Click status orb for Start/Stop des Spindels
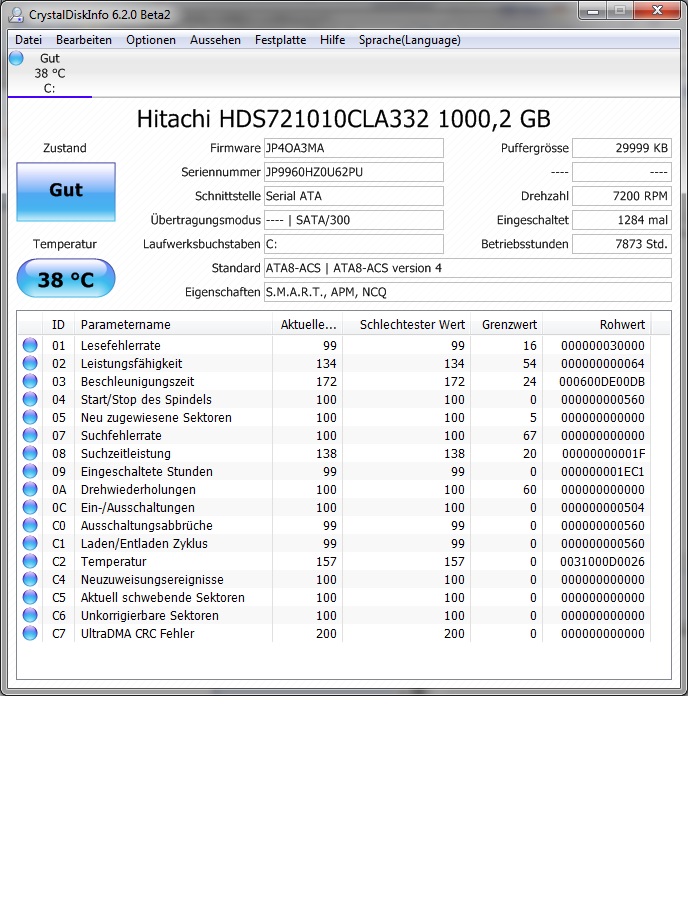Screen dimensions: 688x914 click(x=30, y=399)
